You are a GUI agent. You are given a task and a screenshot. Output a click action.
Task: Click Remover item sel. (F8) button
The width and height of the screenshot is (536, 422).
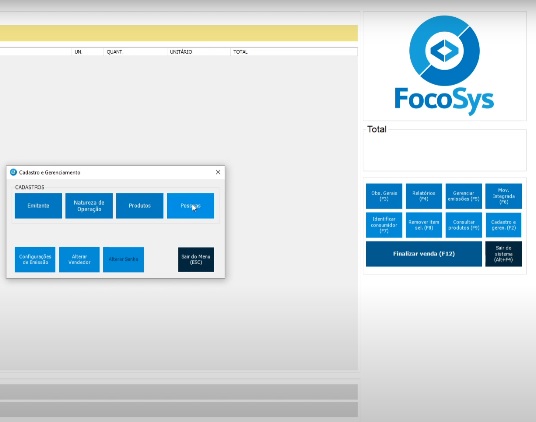click(x=424, y=225)
